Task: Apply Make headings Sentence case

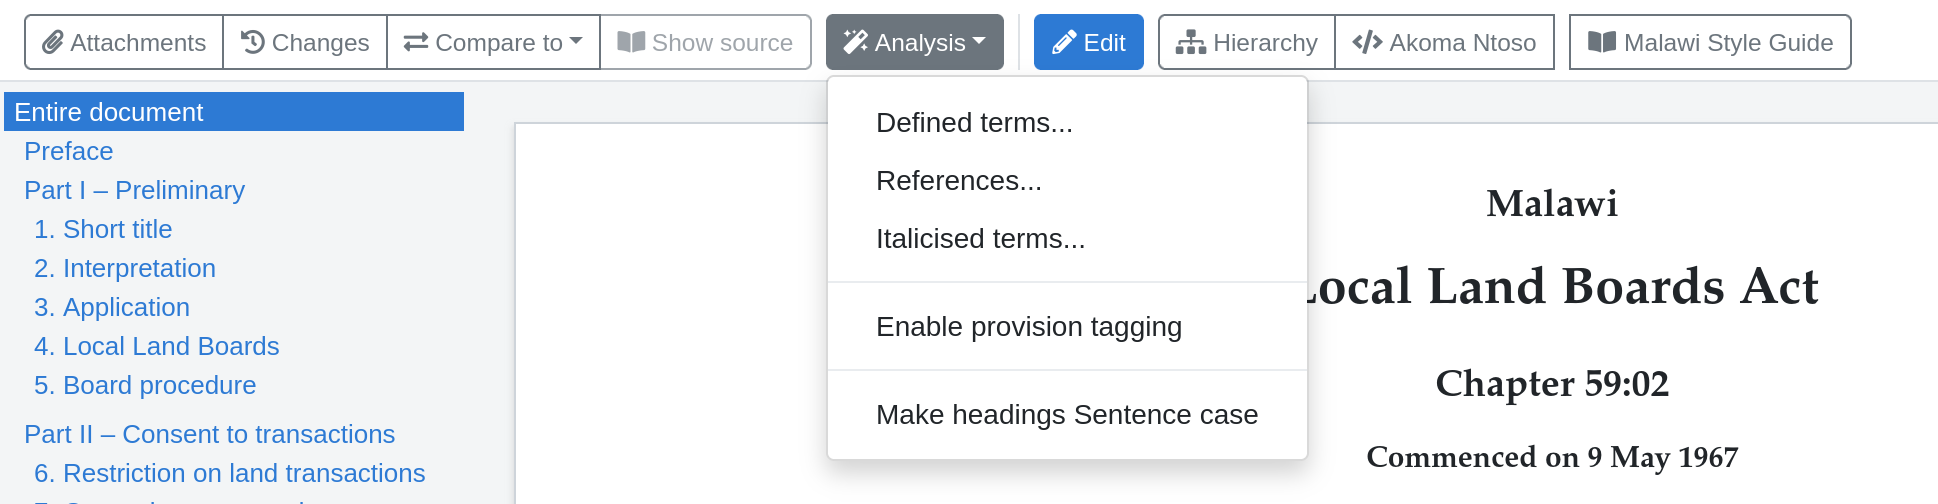Action: (x=1067, y=415)
